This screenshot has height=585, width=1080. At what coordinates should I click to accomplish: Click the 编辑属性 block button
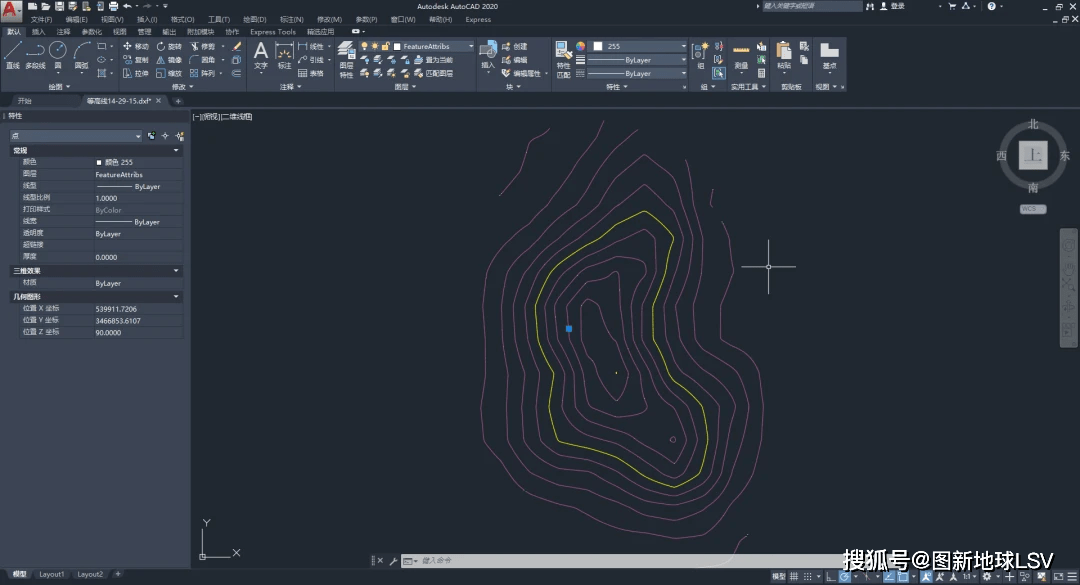(521, 73)
